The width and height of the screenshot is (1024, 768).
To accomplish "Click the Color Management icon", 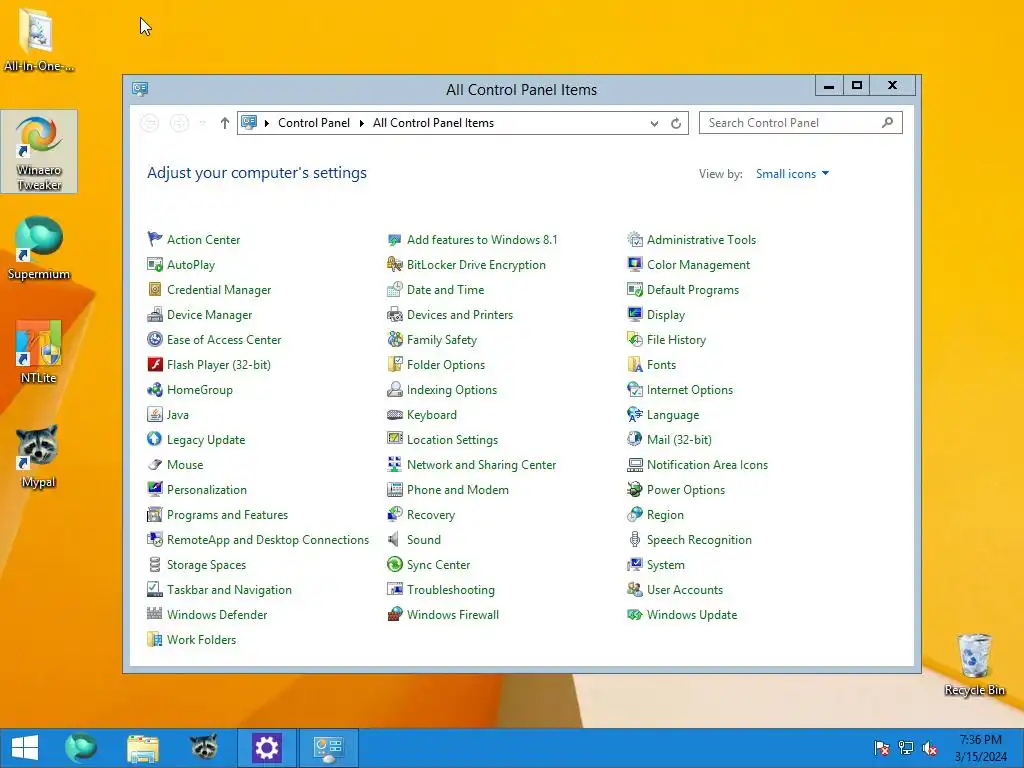I will click(635, 264).
